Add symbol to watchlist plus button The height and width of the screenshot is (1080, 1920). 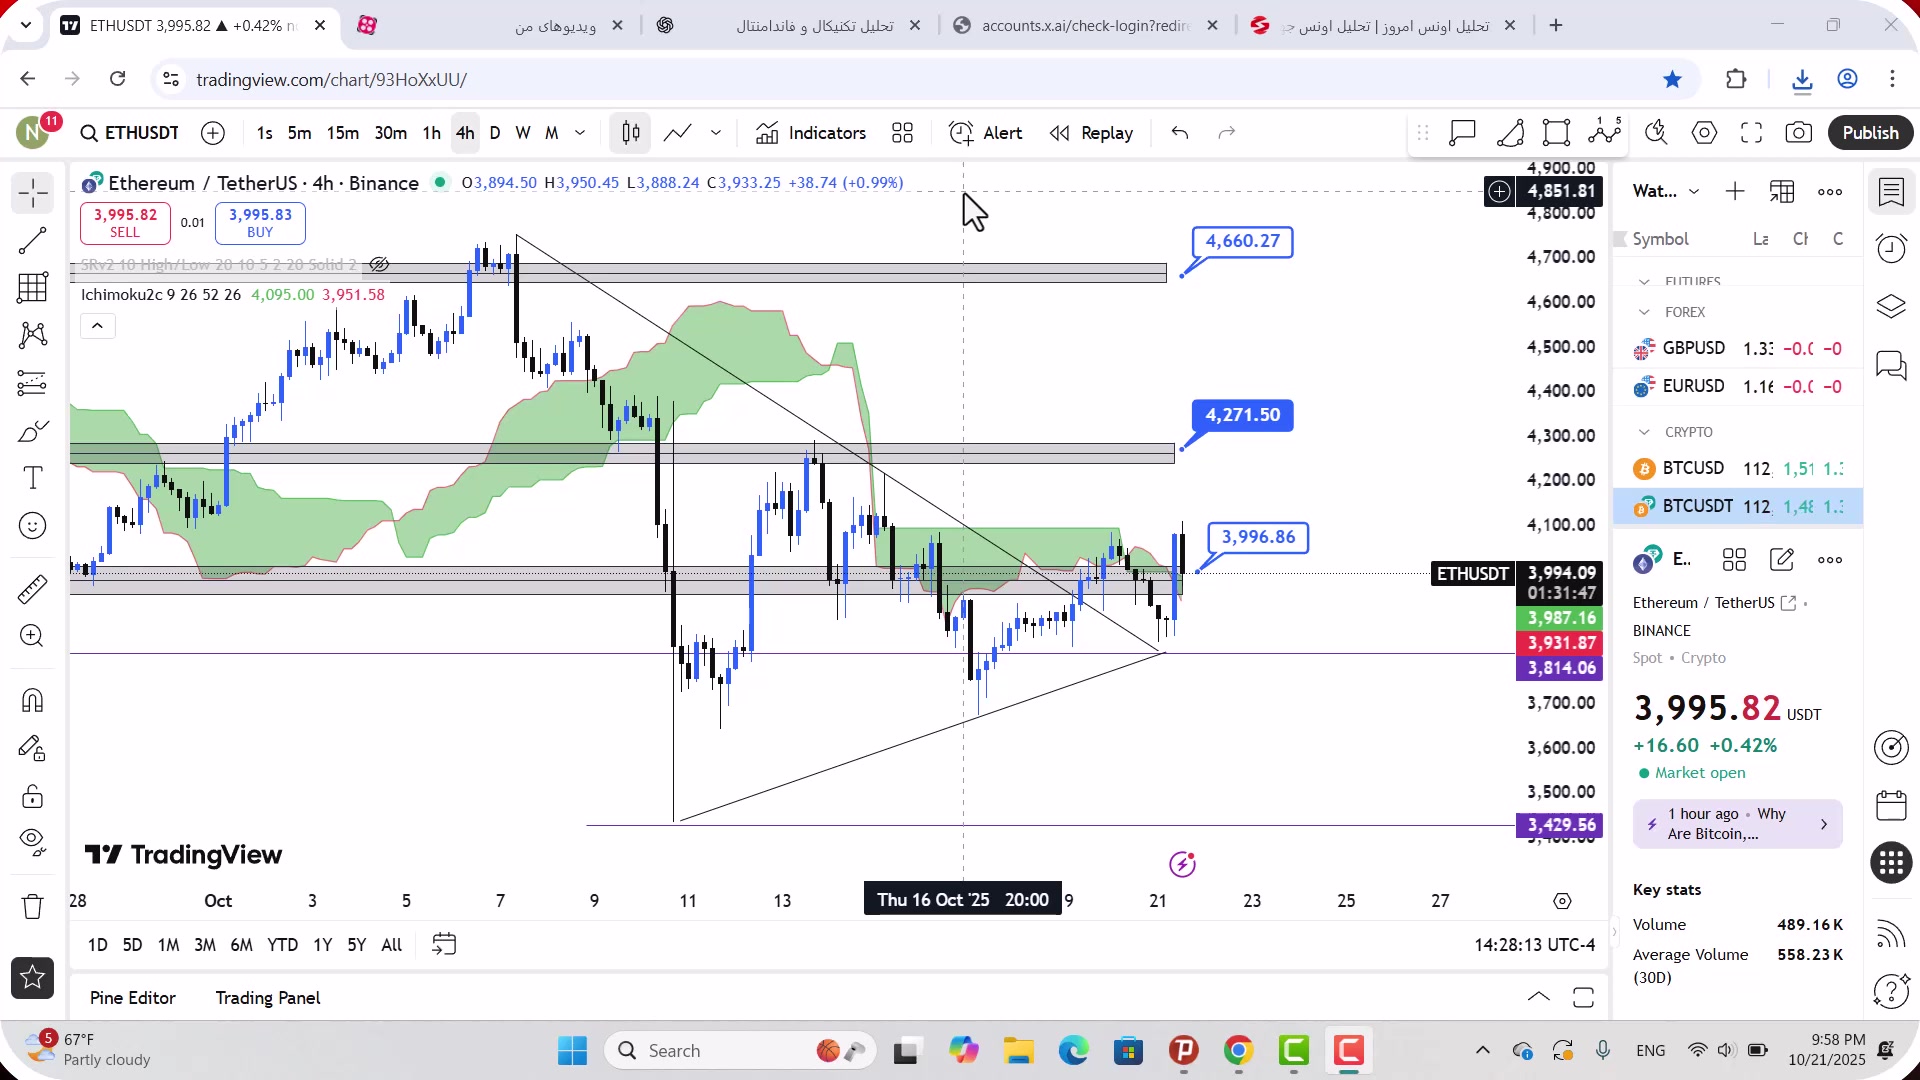tap(1735, 191)
